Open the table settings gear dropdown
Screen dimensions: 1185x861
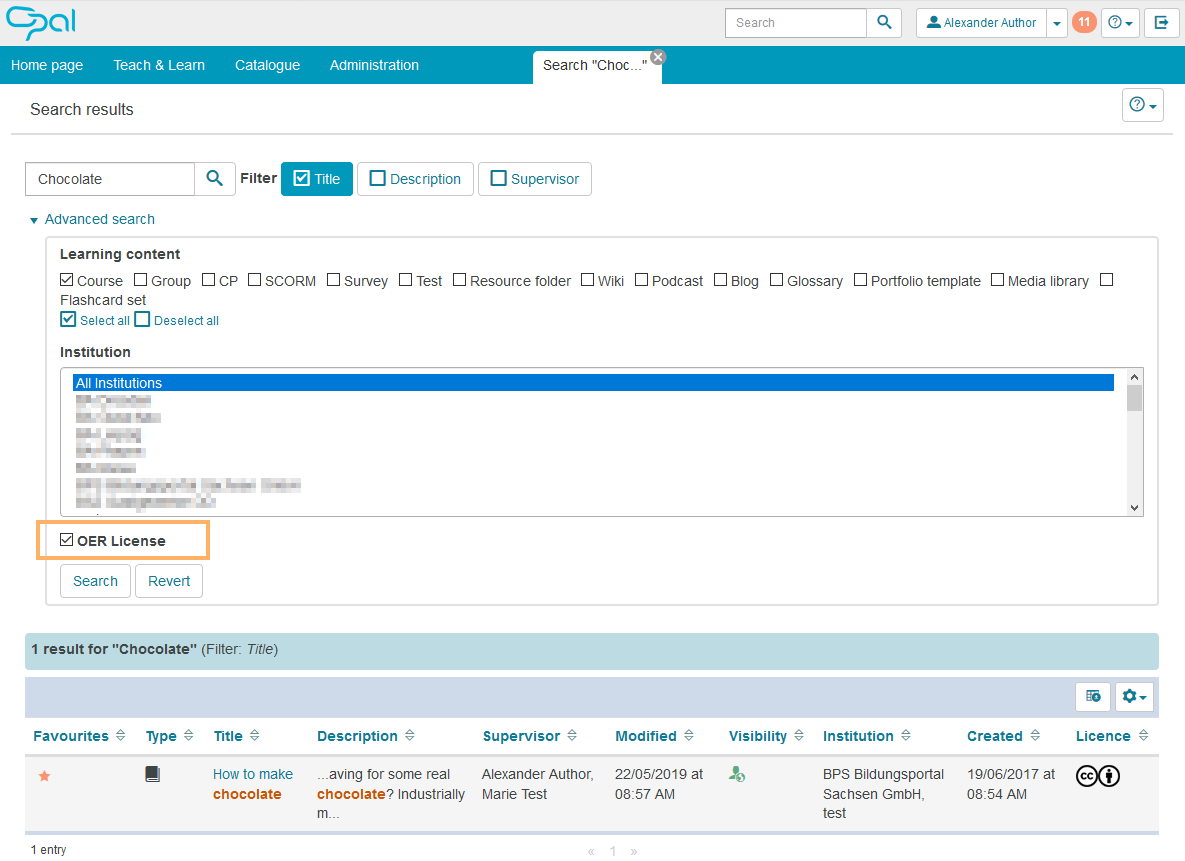(x=1136, y=697)
